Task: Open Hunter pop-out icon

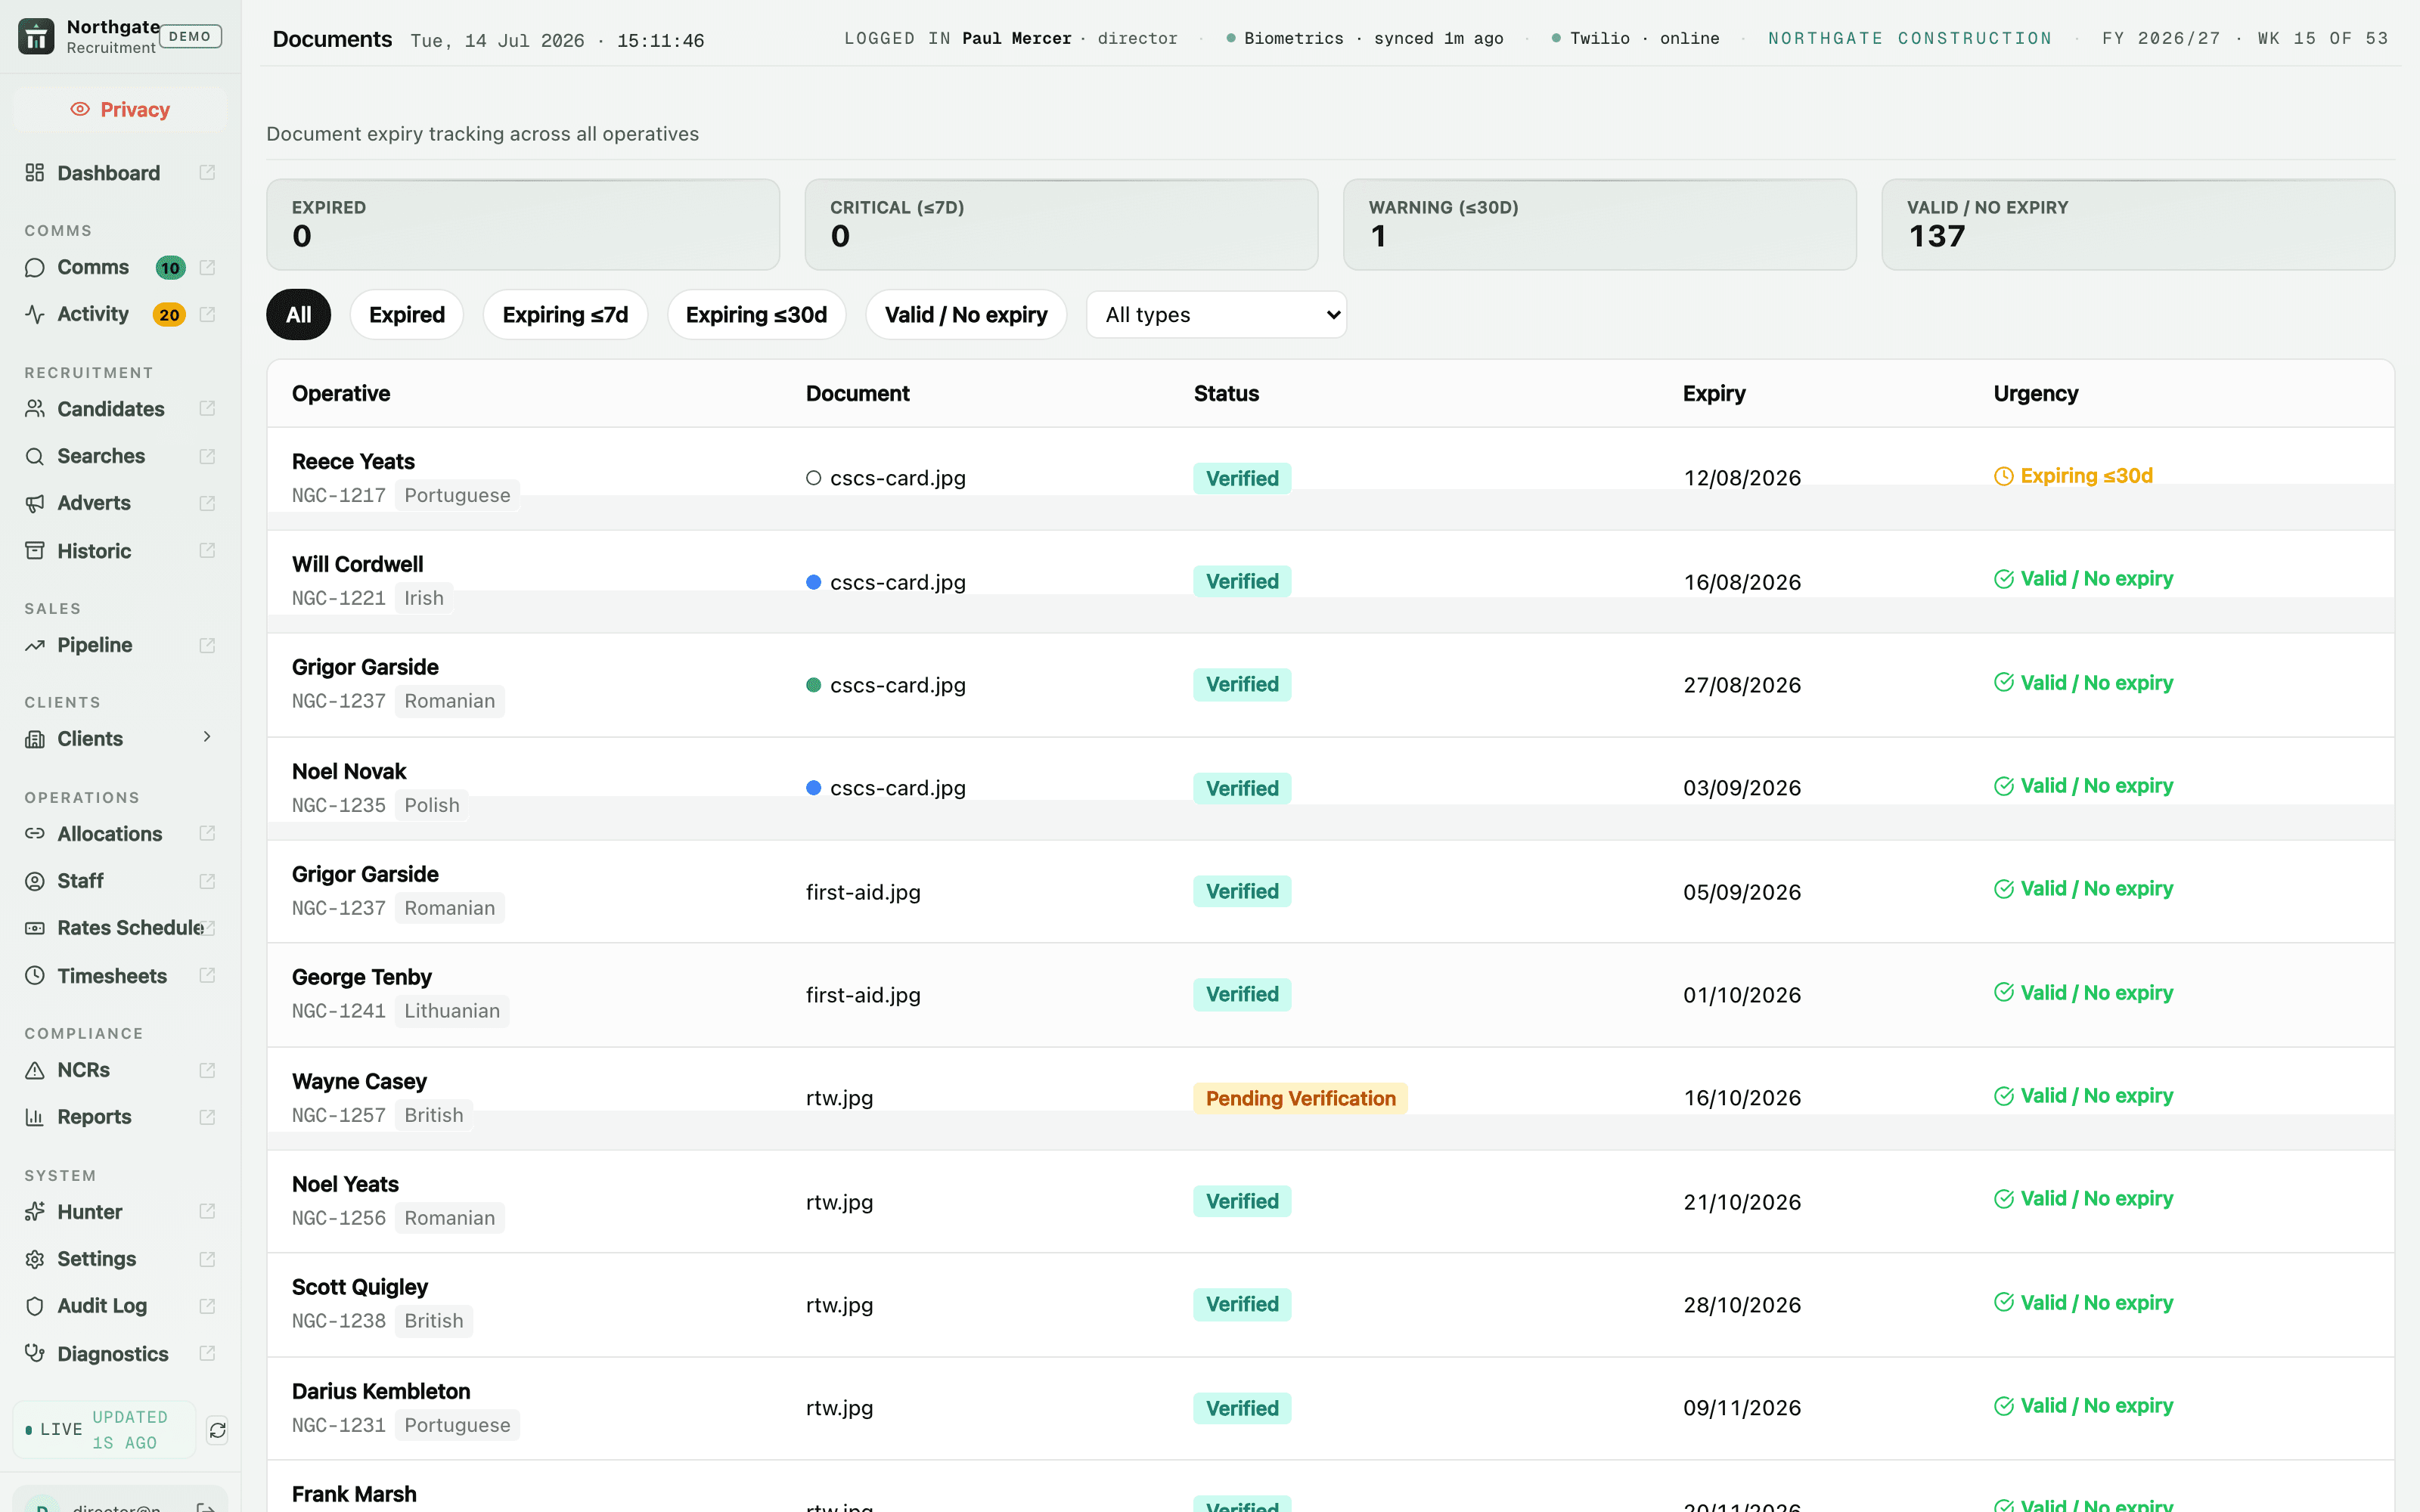Action: [207, 1212]
